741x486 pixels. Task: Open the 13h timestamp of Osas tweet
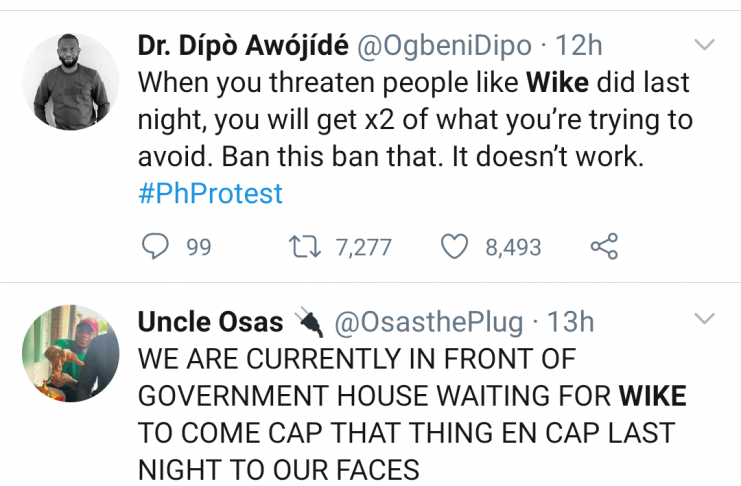571,322
